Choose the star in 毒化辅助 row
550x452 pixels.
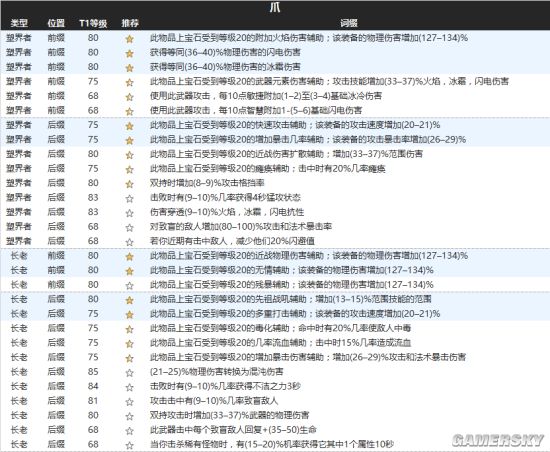(129, 329)
